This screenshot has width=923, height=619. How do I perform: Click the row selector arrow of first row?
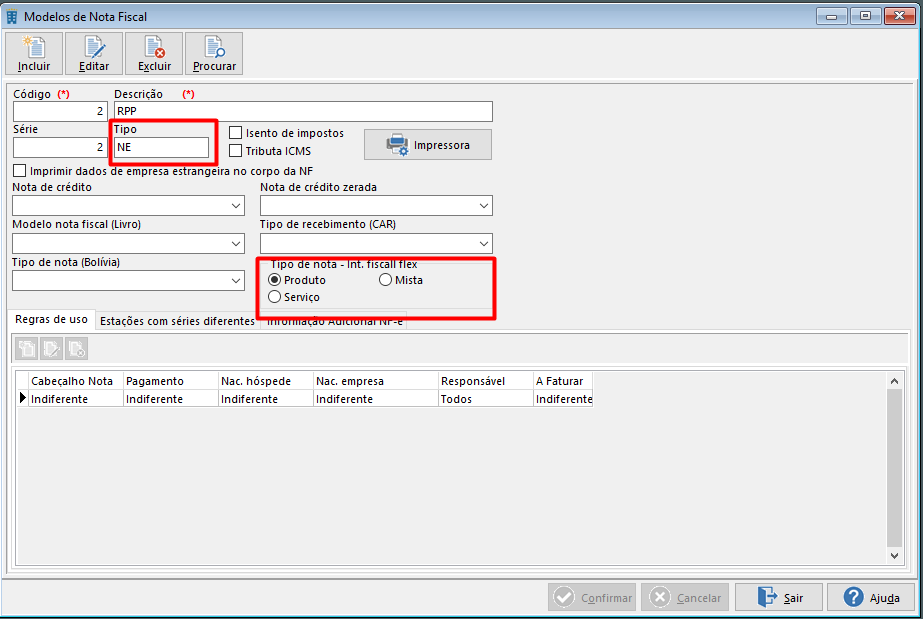(22, 398)
